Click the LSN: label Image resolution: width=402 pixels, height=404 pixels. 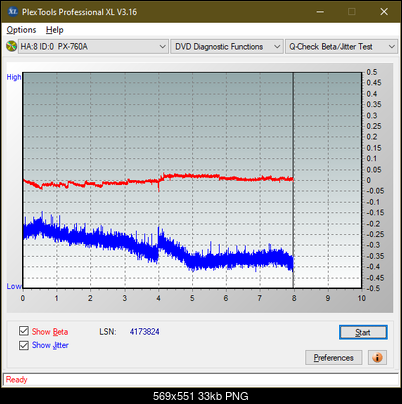(x=108, y=332)
